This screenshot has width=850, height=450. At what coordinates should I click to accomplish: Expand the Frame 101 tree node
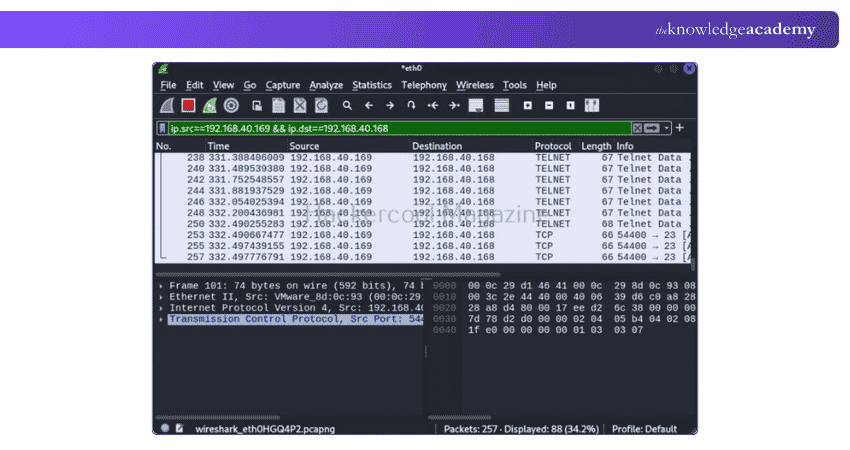pos(161,286)
